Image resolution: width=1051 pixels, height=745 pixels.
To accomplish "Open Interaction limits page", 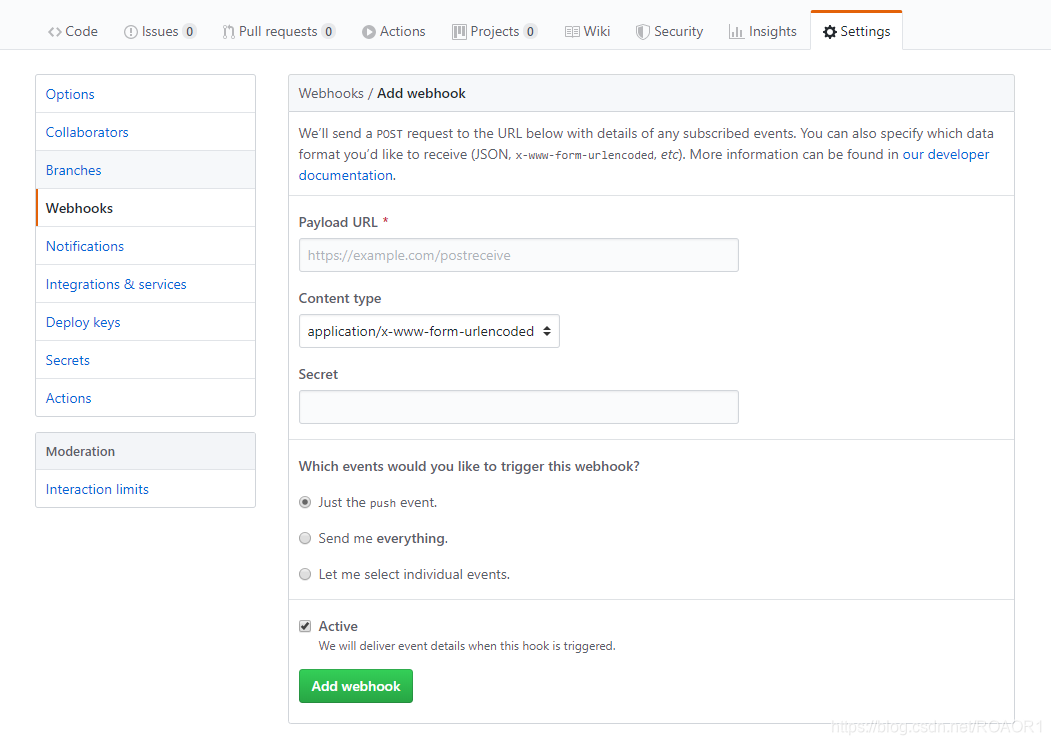I will tap(145, 489).
